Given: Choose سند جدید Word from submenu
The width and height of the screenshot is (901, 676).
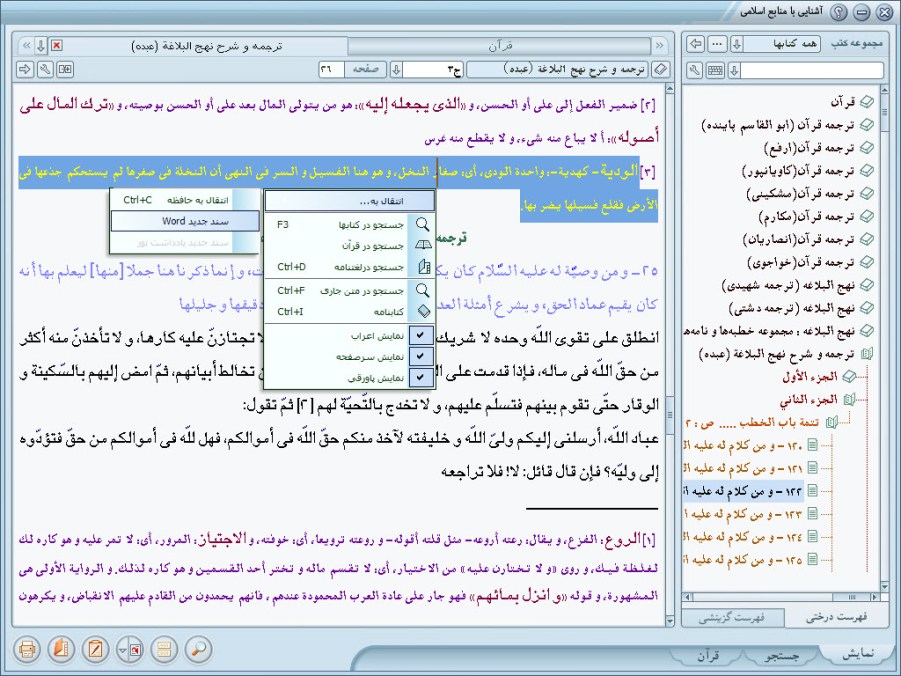Looking at the screenshot, I should [x=184, y=221].
